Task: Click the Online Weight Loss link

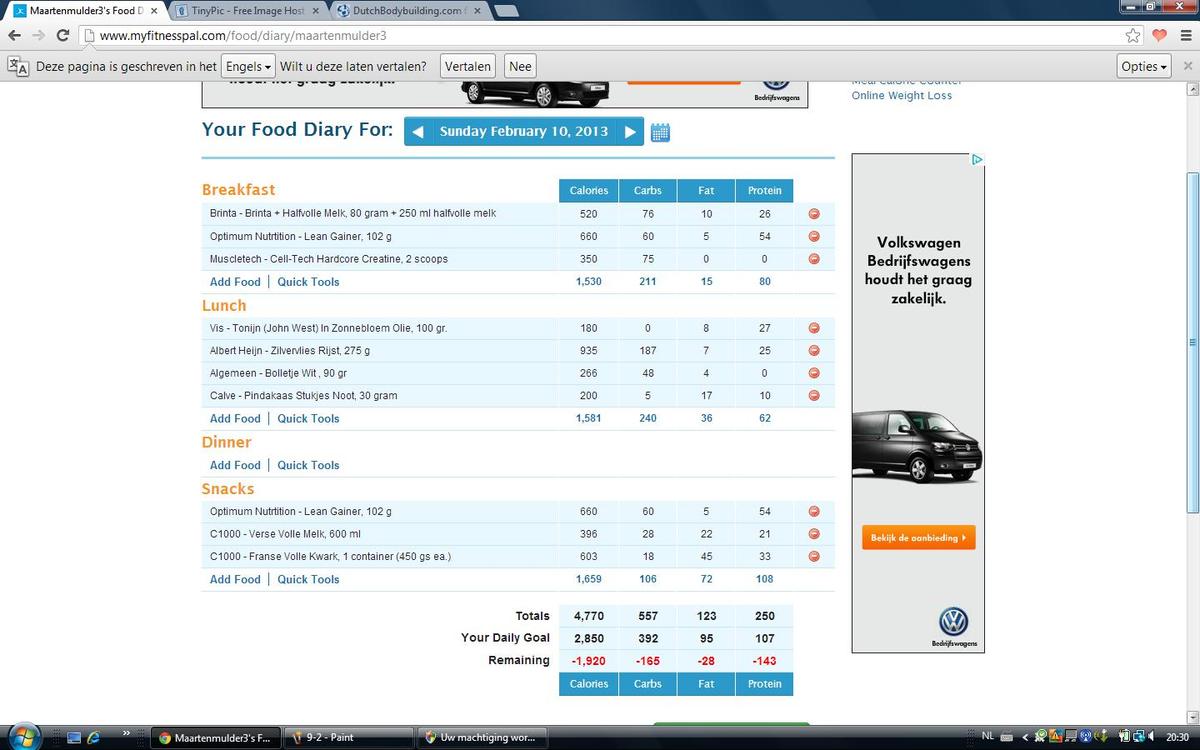Action: point(901,96)
